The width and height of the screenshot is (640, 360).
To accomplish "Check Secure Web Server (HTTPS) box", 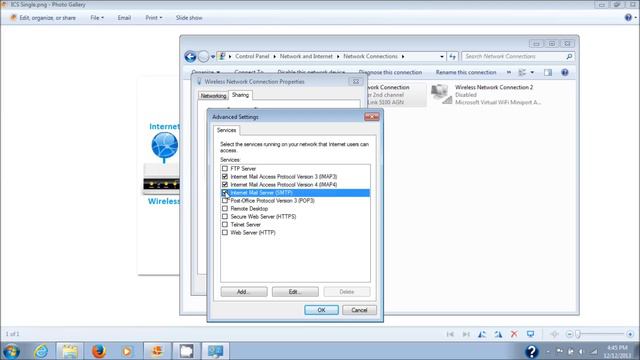I will point(225,216).
